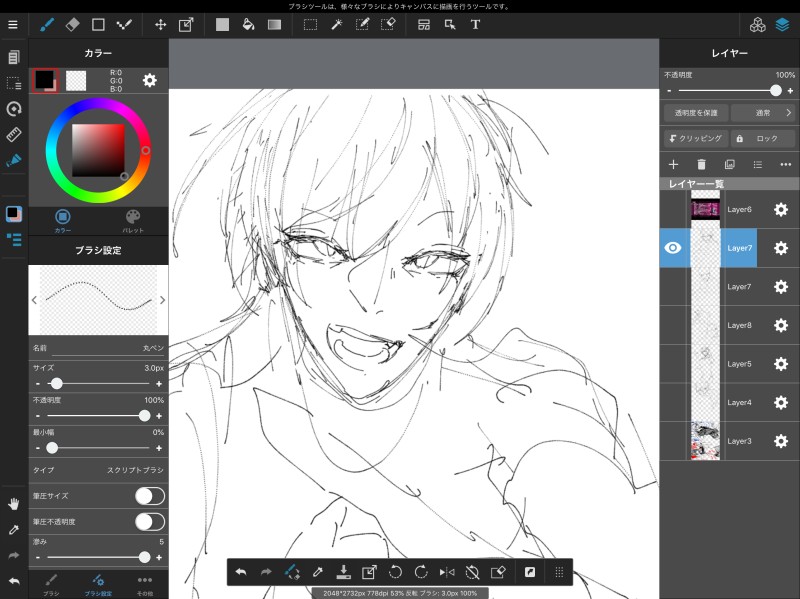This screenshot has width=800, height=599.
Task: Add a new layer with plus icon
Action: pyautogui.click(x=673, y=164)
